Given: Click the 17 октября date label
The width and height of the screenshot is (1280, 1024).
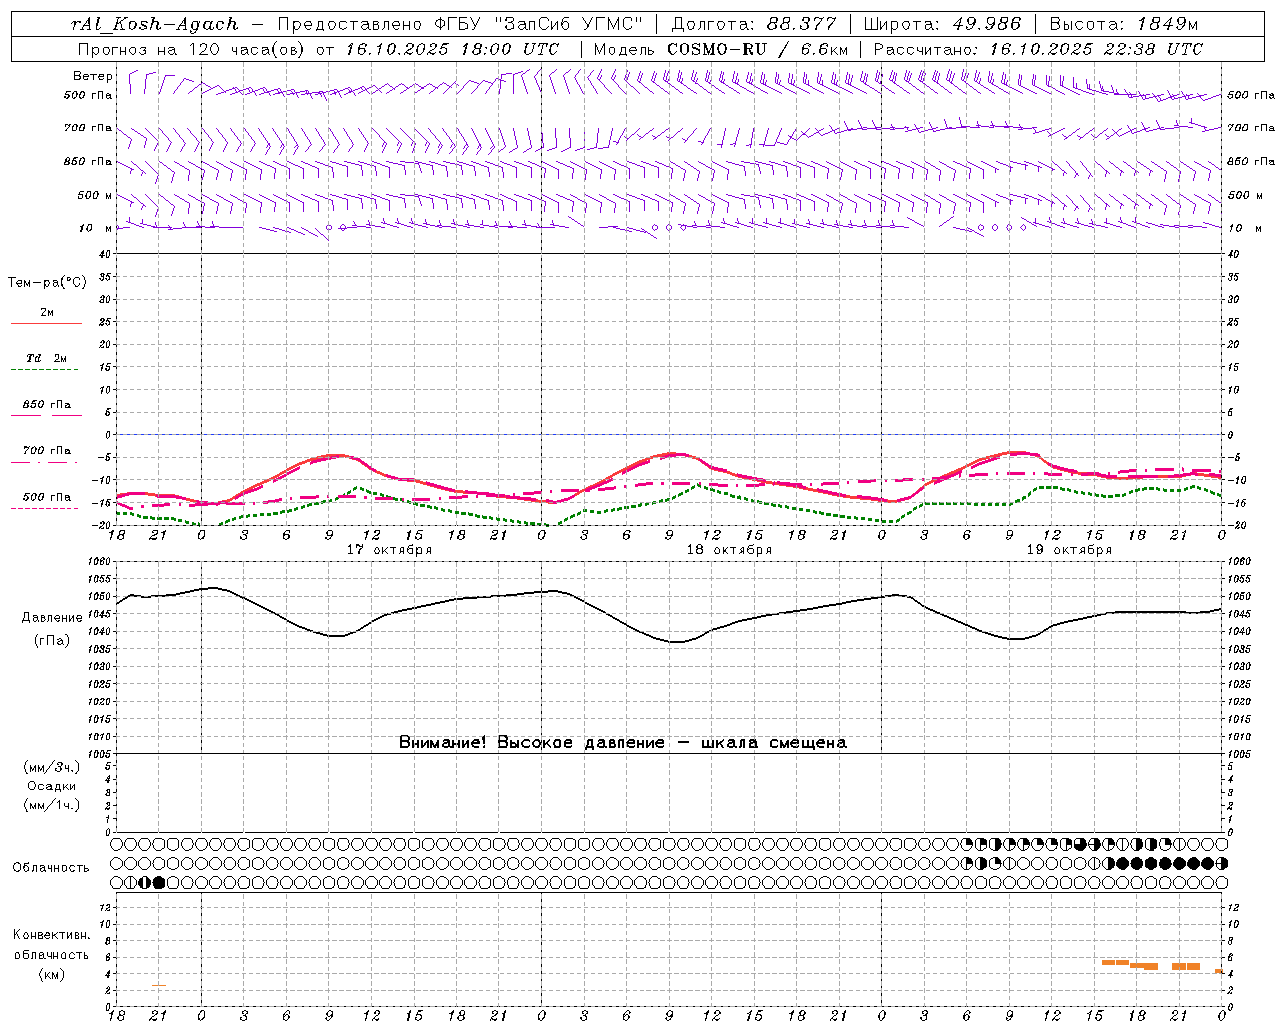Looking at the screenshot, I should (x=389, y=550).
